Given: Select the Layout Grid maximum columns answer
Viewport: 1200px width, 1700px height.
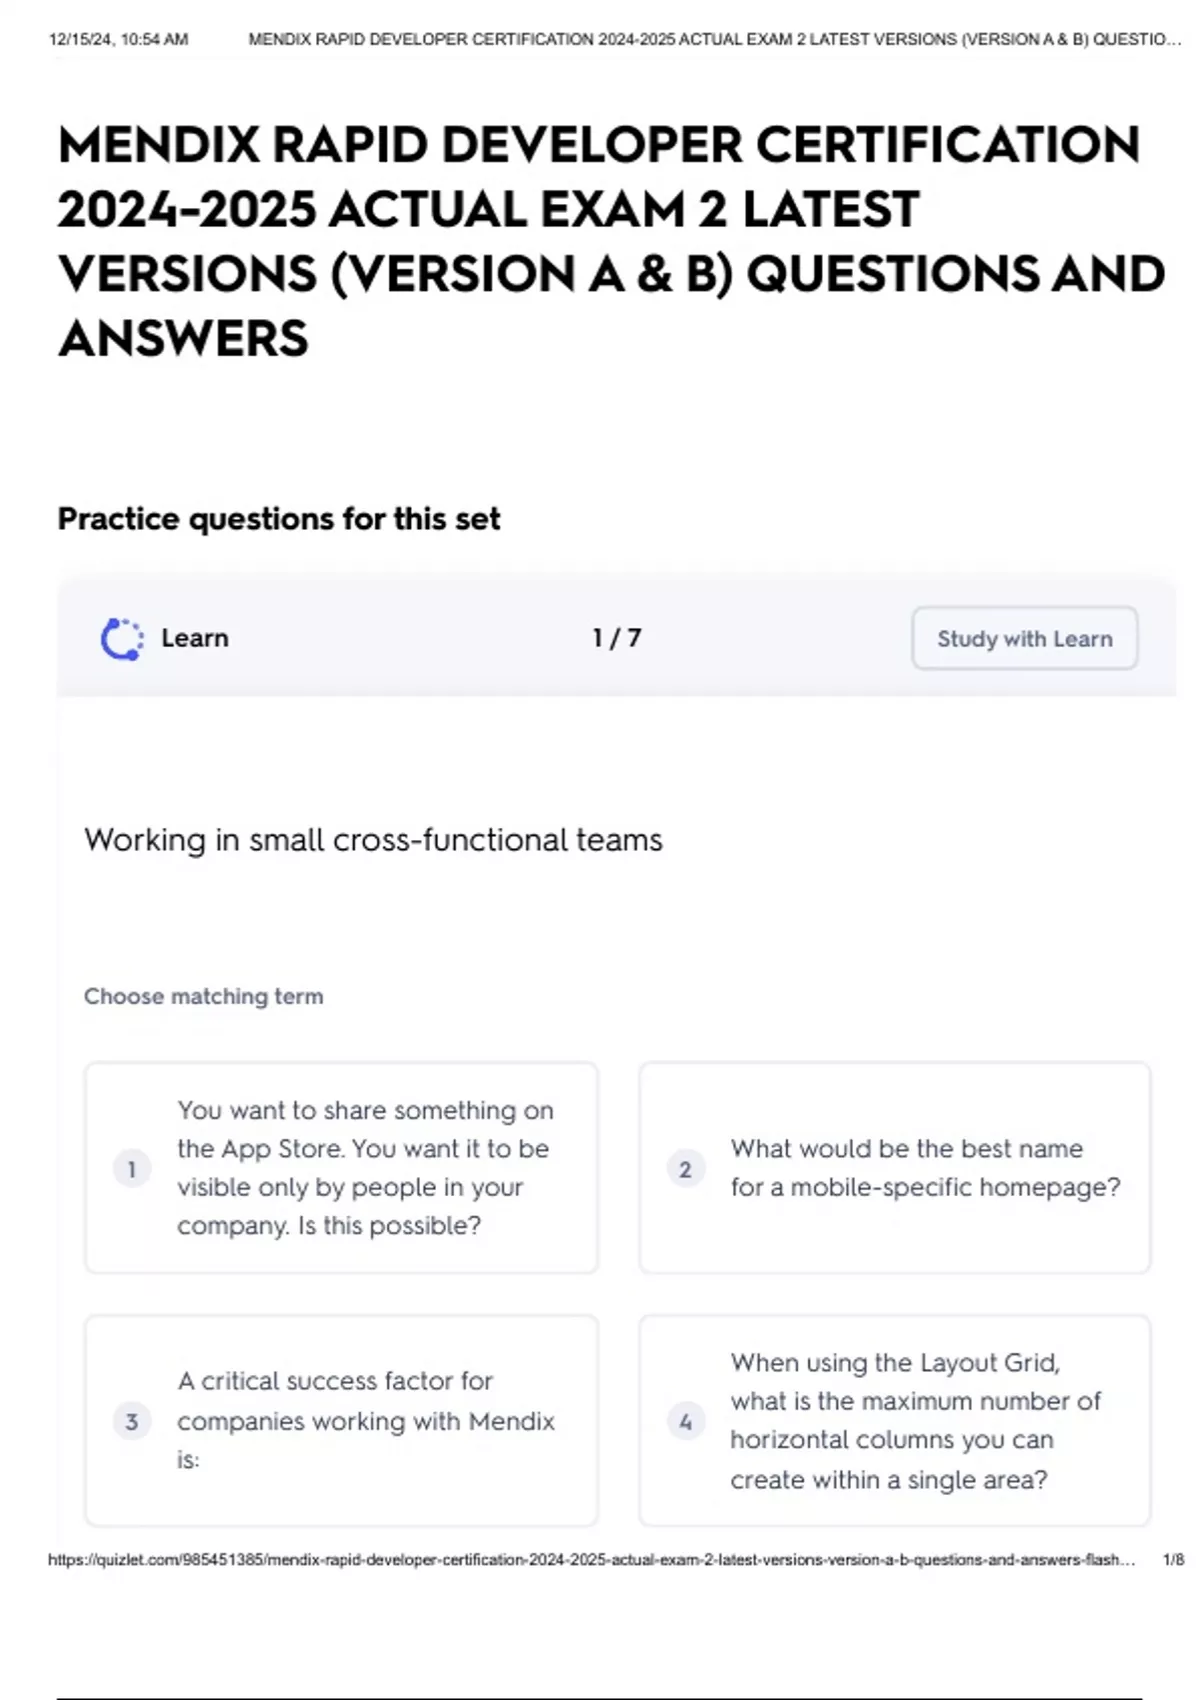Looking at the screenshot, I should coord(914,1420).
